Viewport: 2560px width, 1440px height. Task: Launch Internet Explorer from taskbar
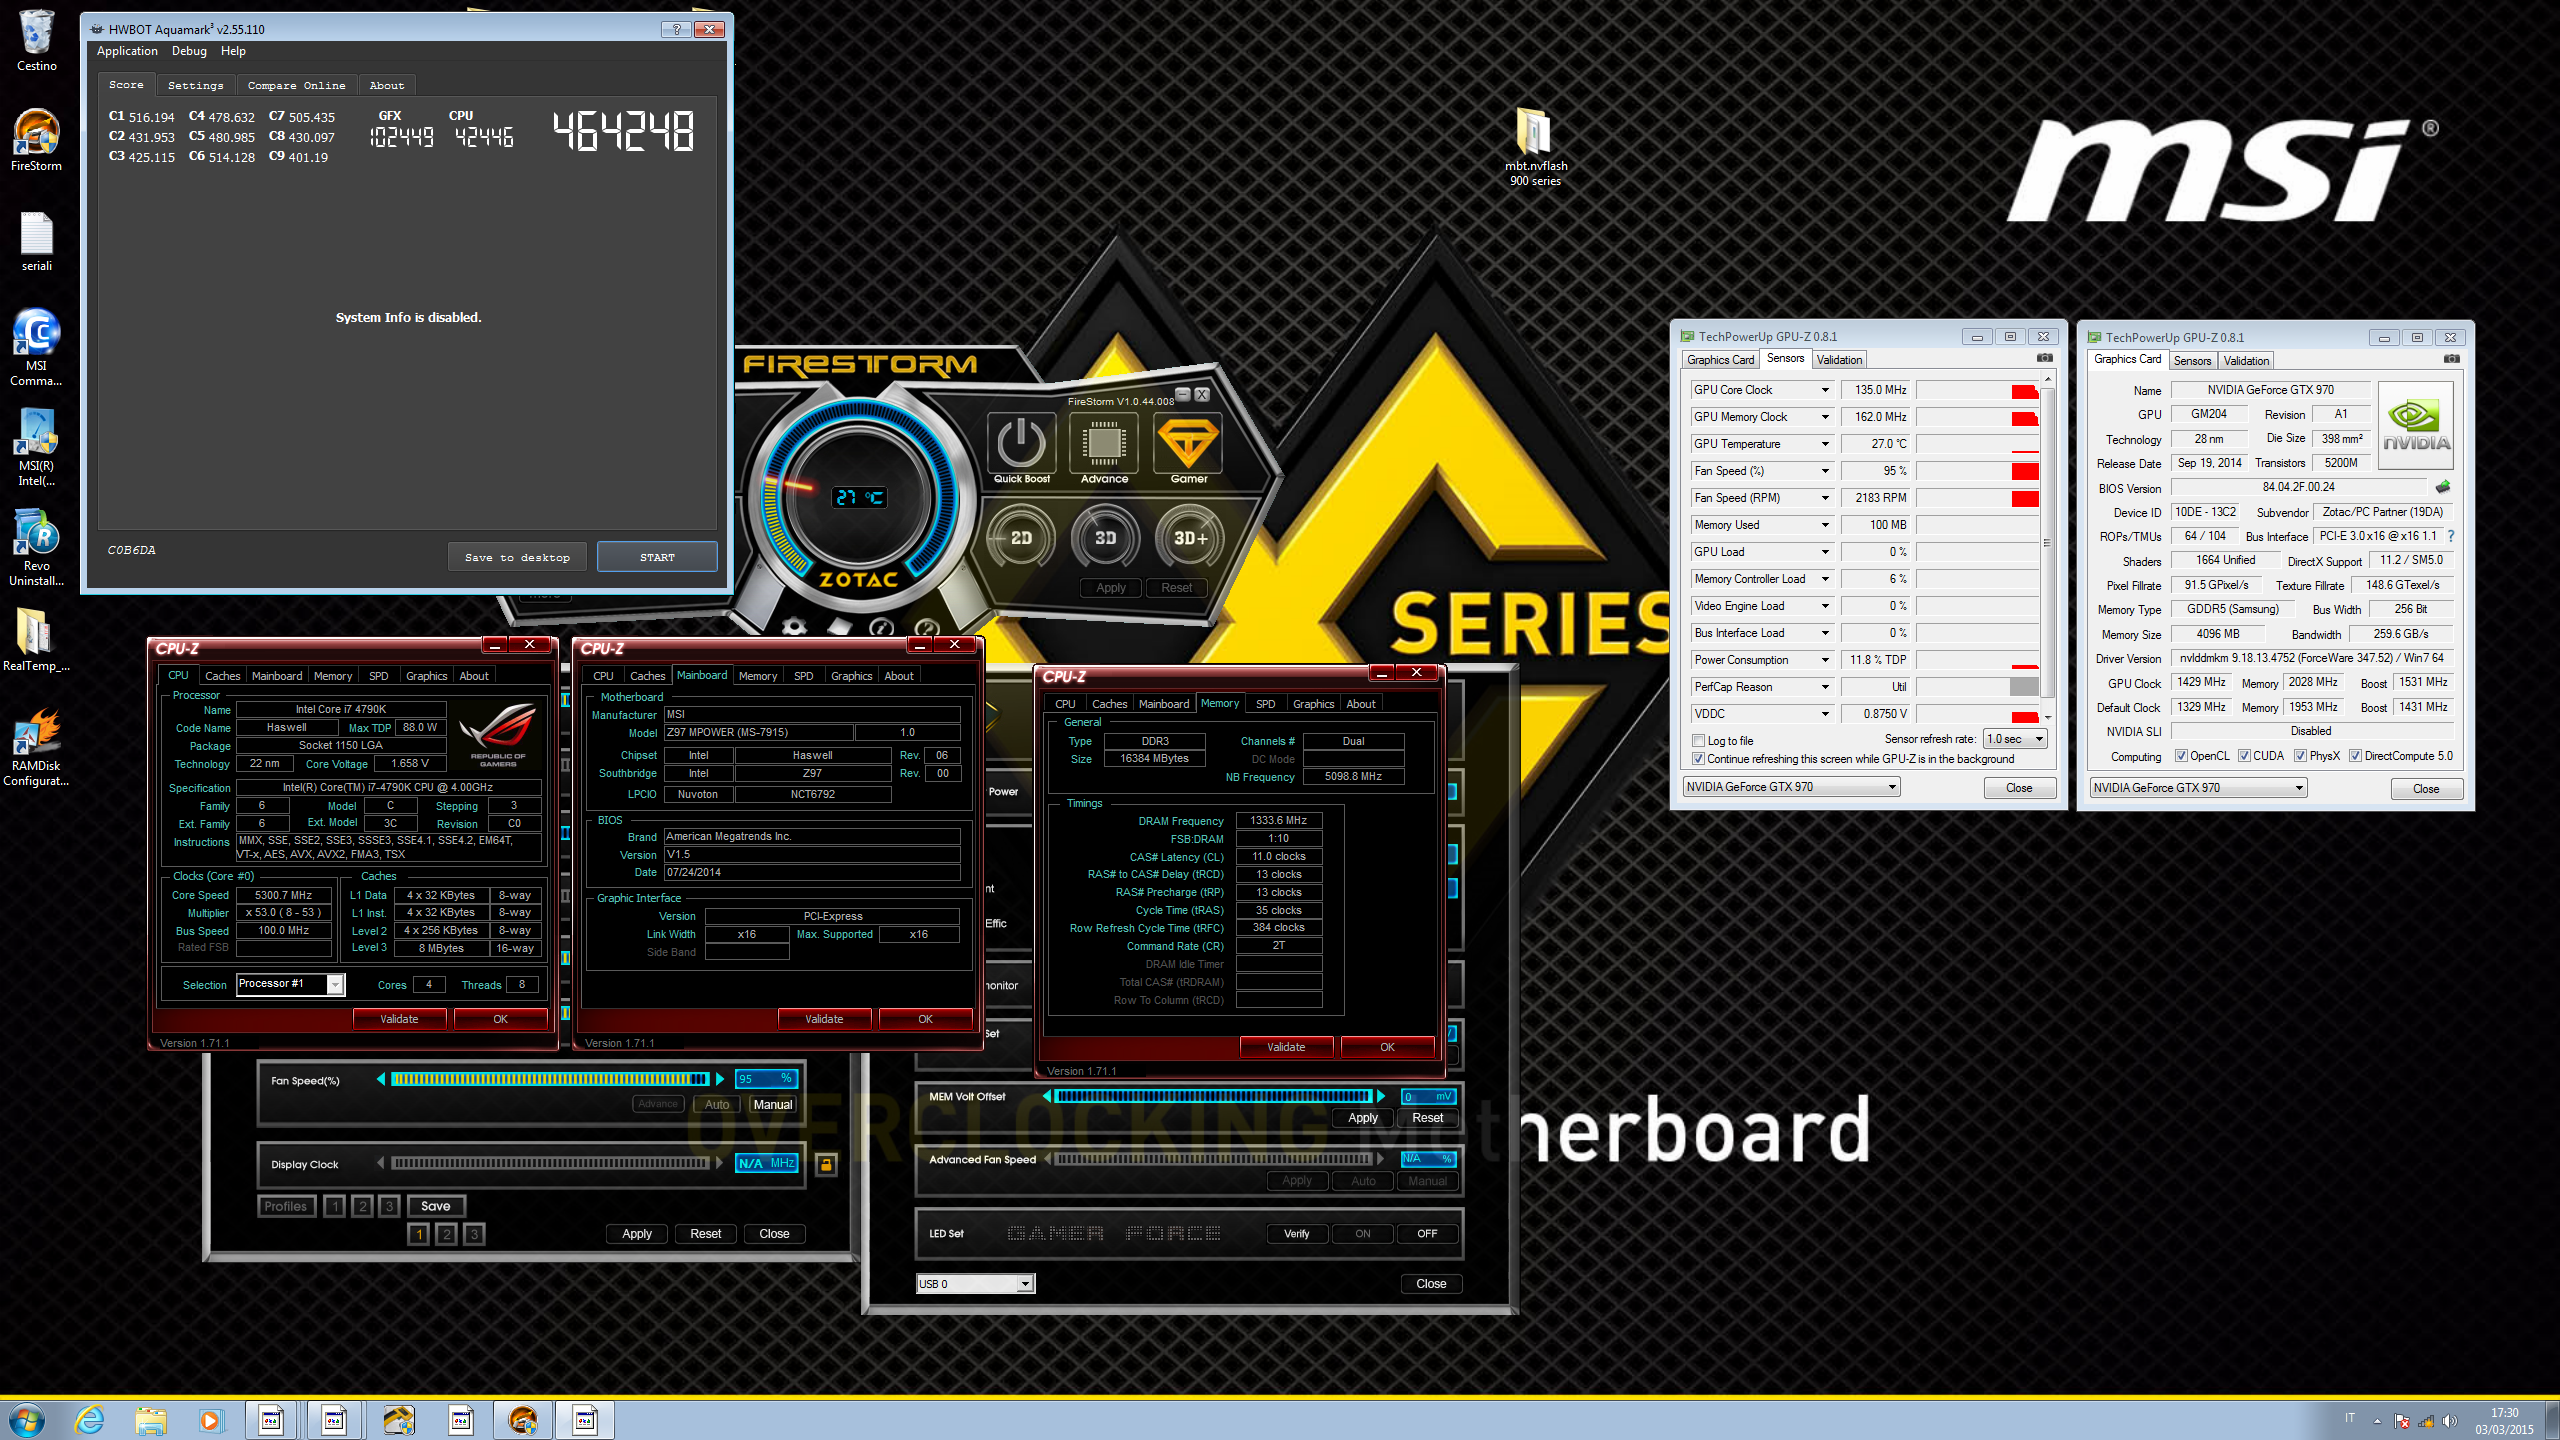point(89,1420)
